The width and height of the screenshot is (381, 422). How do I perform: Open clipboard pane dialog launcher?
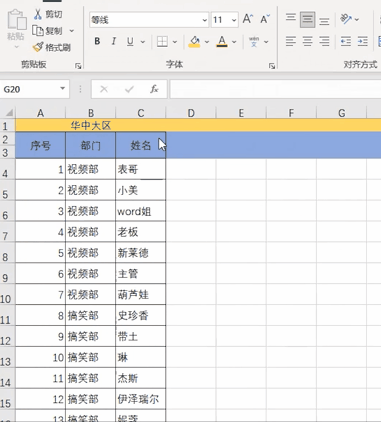click(78, 66)
